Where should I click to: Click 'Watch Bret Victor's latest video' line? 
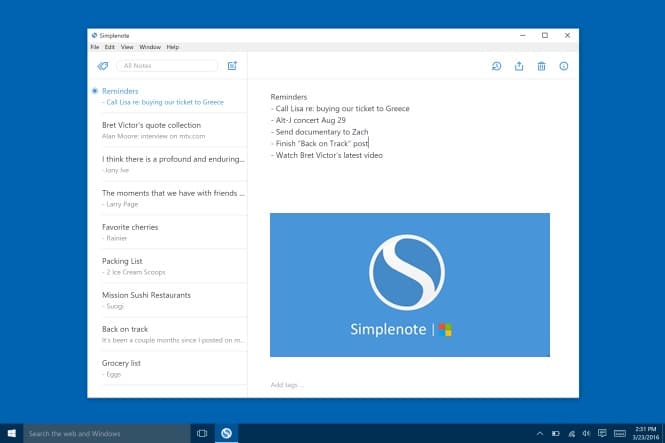327,155
